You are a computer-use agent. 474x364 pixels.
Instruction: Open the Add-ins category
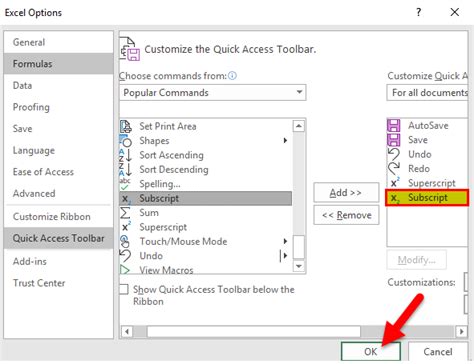pos(58,261)
